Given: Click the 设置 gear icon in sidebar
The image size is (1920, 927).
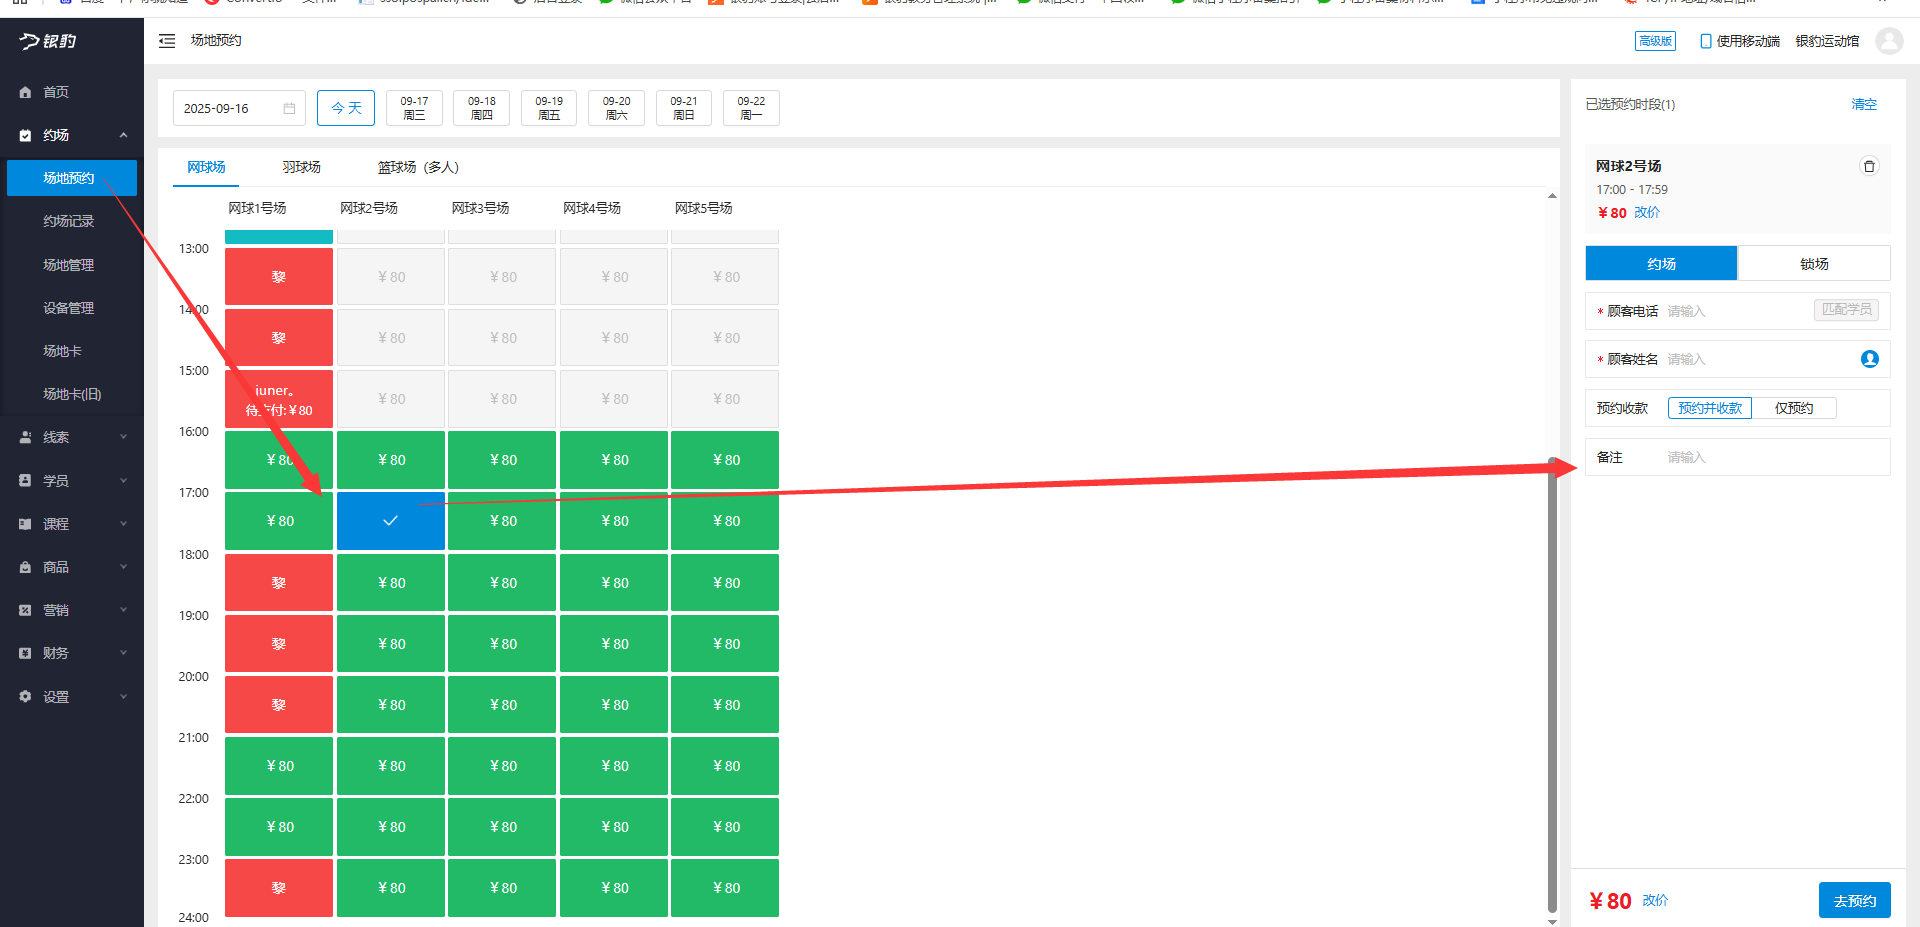Looking at the screenshot, I should click(x=25, y=697).
